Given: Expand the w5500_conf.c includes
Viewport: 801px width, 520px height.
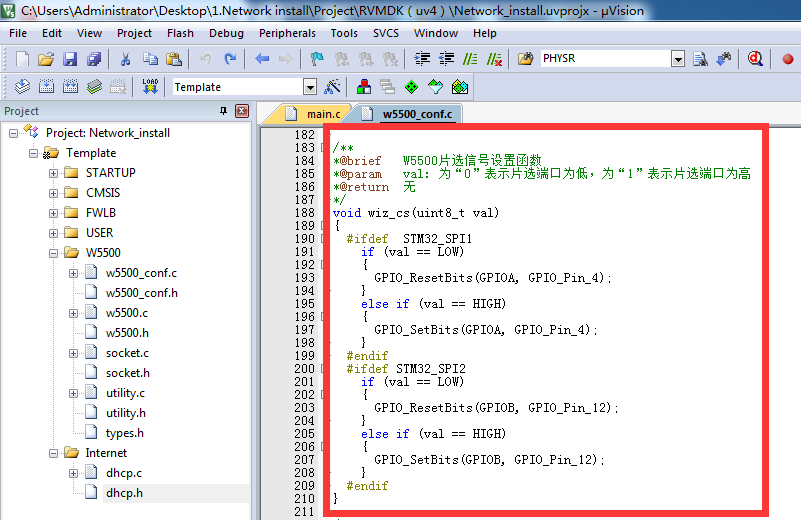Looking at the screenshot, I should [x=74, y=273].
